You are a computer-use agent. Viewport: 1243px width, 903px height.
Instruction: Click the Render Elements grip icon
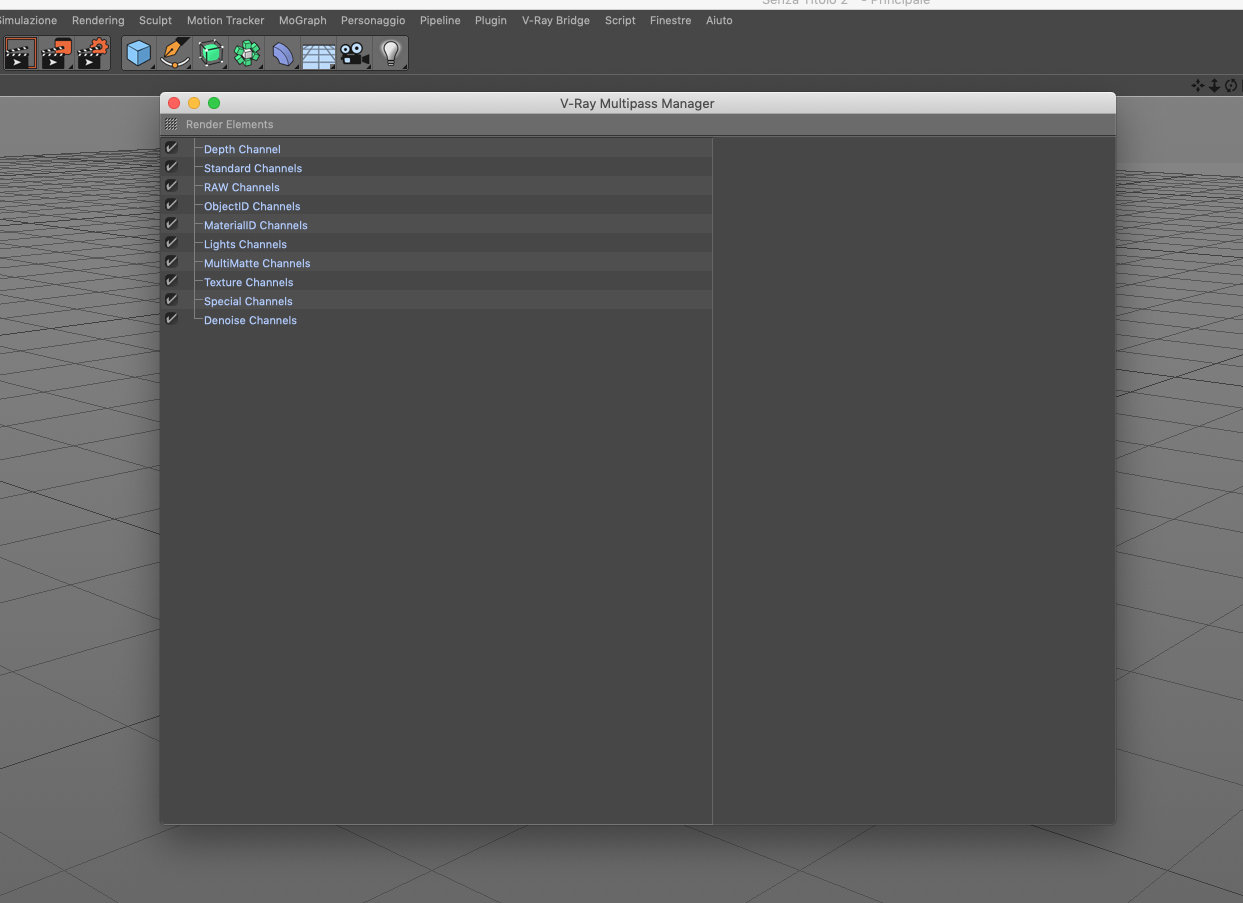(x=171, y=124)
